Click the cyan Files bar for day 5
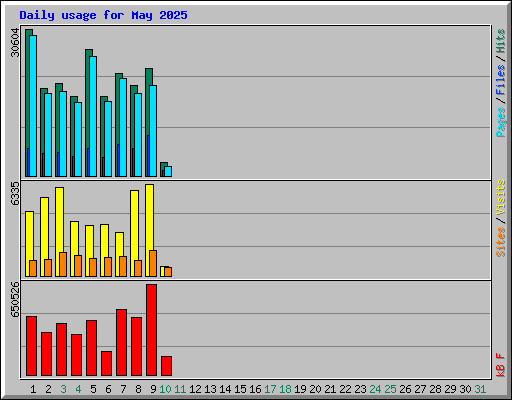This screenshot has height=400, width=512. point(93,116)
